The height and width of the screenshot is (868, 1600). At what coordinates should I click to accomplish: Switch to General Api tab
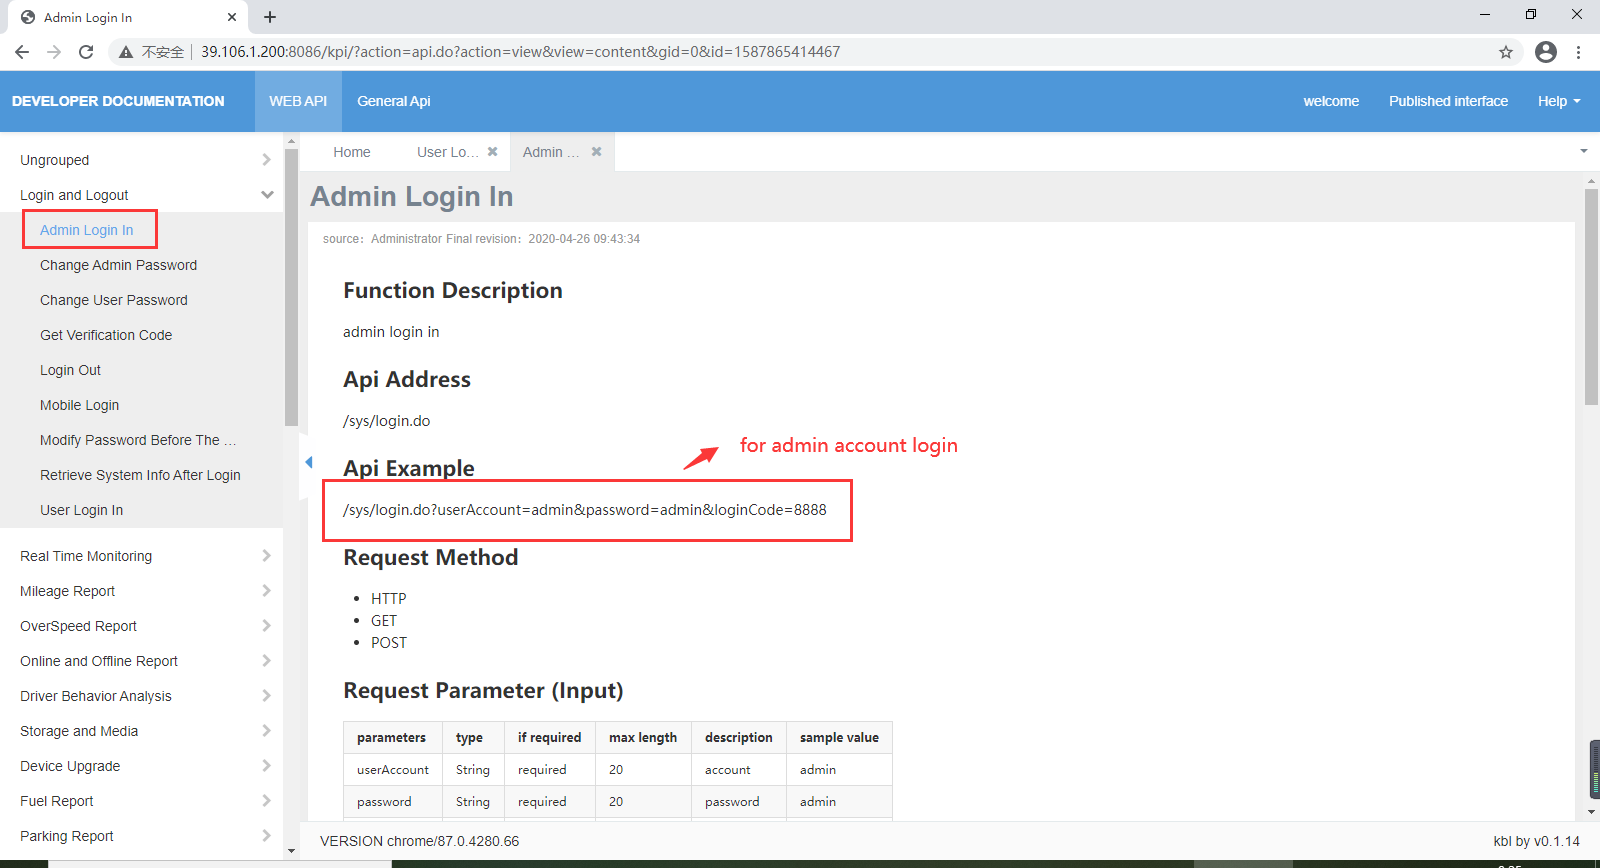click(394, 101)
